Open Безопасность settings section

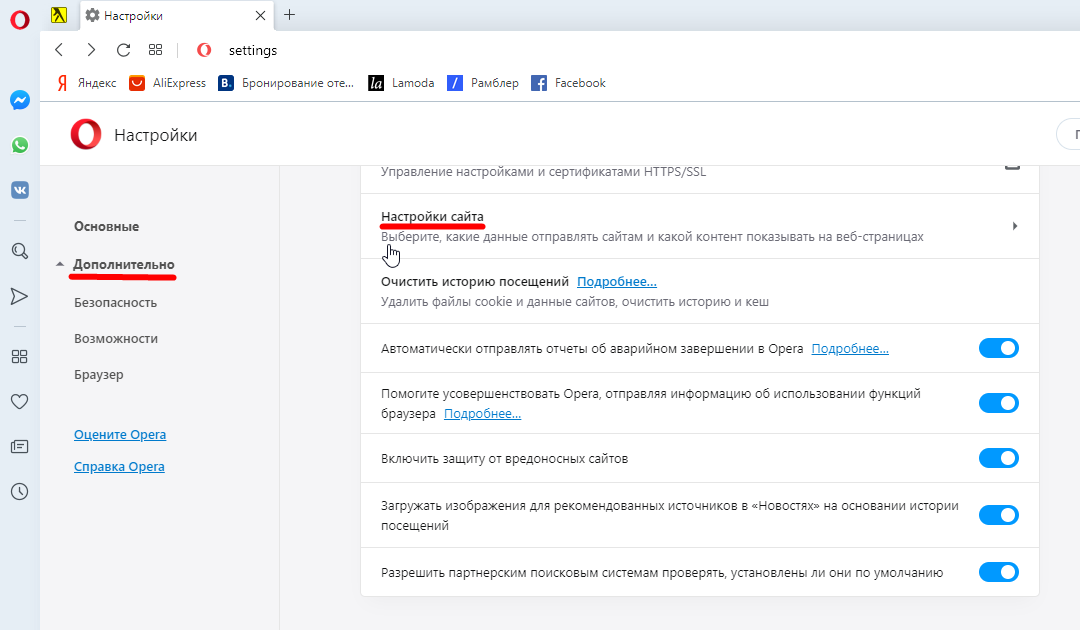pos(116,303)
